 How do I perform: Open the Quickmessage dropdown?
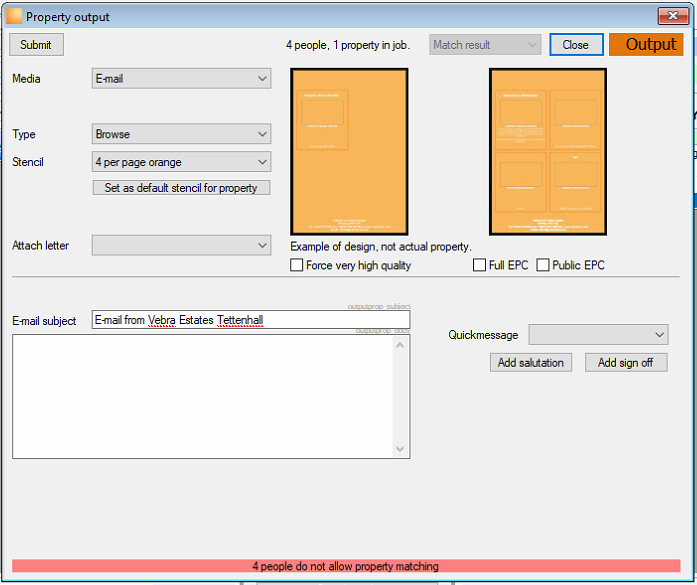click(x=598, y=334)
